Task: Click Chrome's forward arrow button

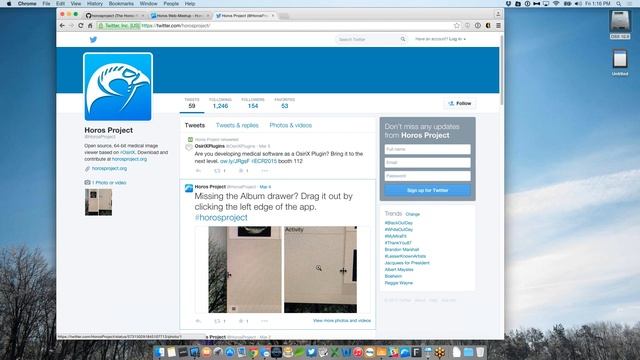Action: [71, 26]
